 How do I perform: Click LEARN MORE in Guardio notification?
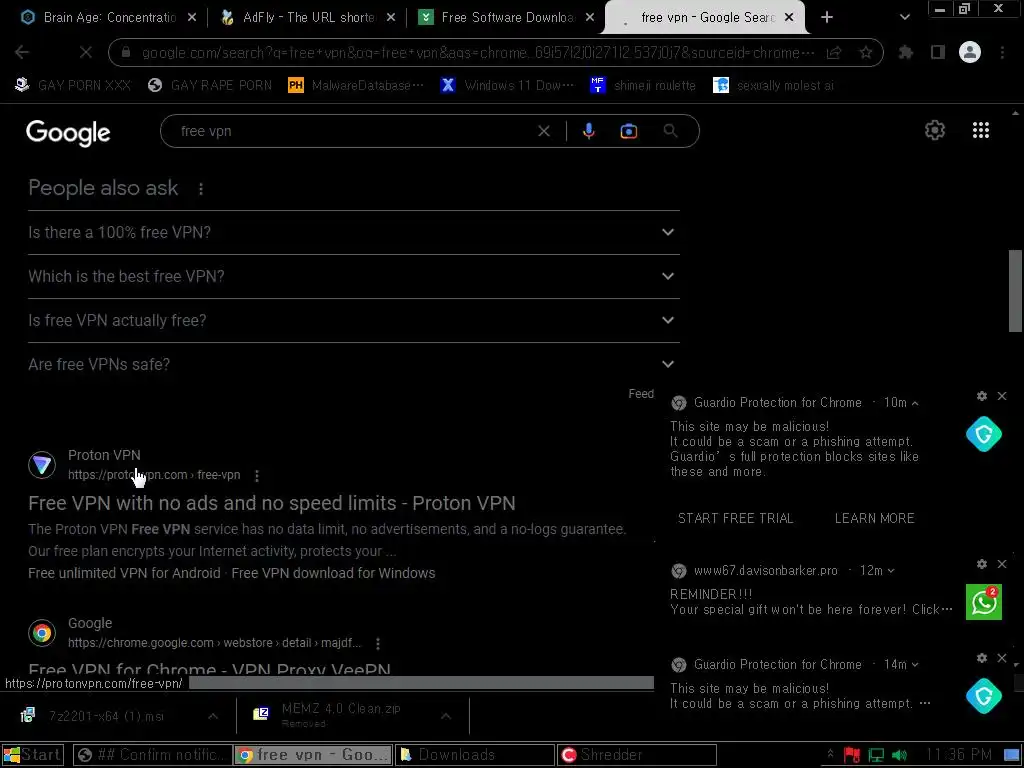point(874,519)
